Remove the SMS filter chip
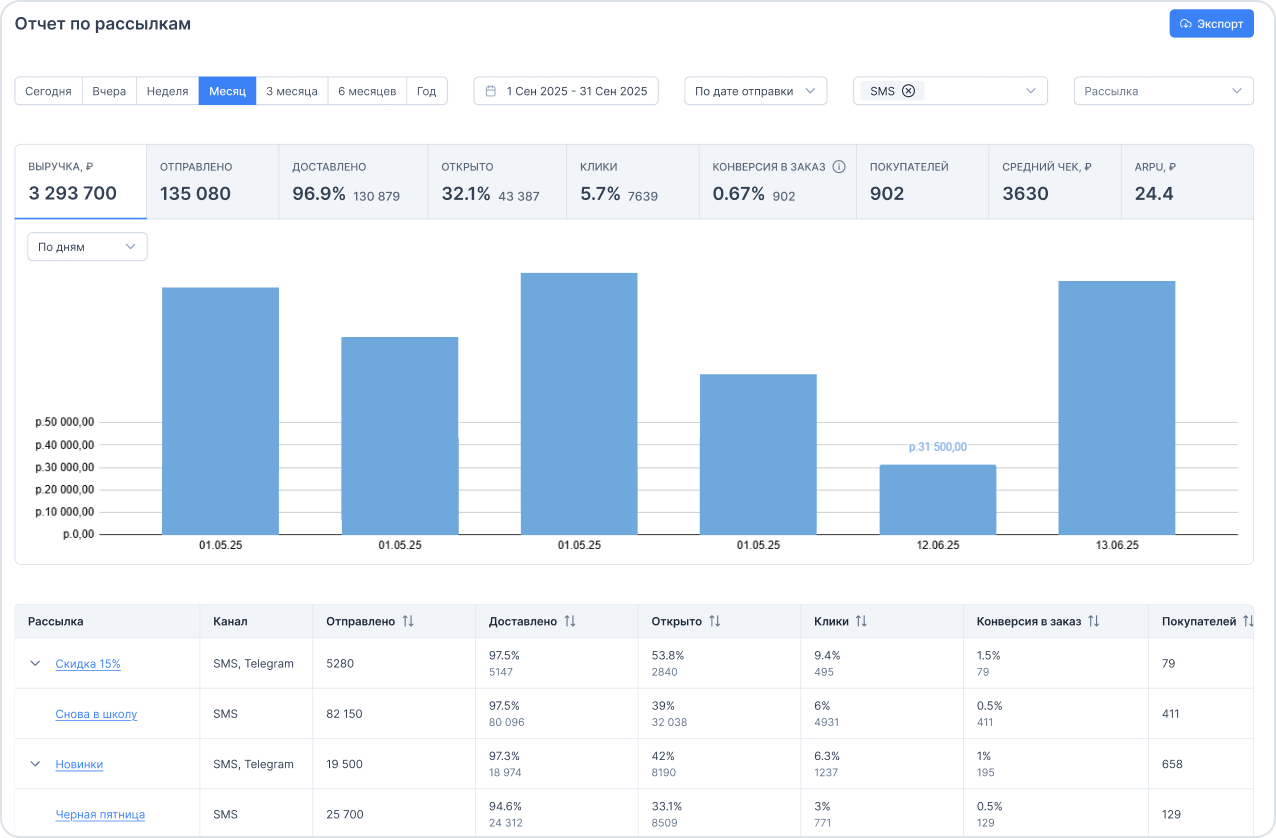1276x838 pixels. (x=908, y=91)
